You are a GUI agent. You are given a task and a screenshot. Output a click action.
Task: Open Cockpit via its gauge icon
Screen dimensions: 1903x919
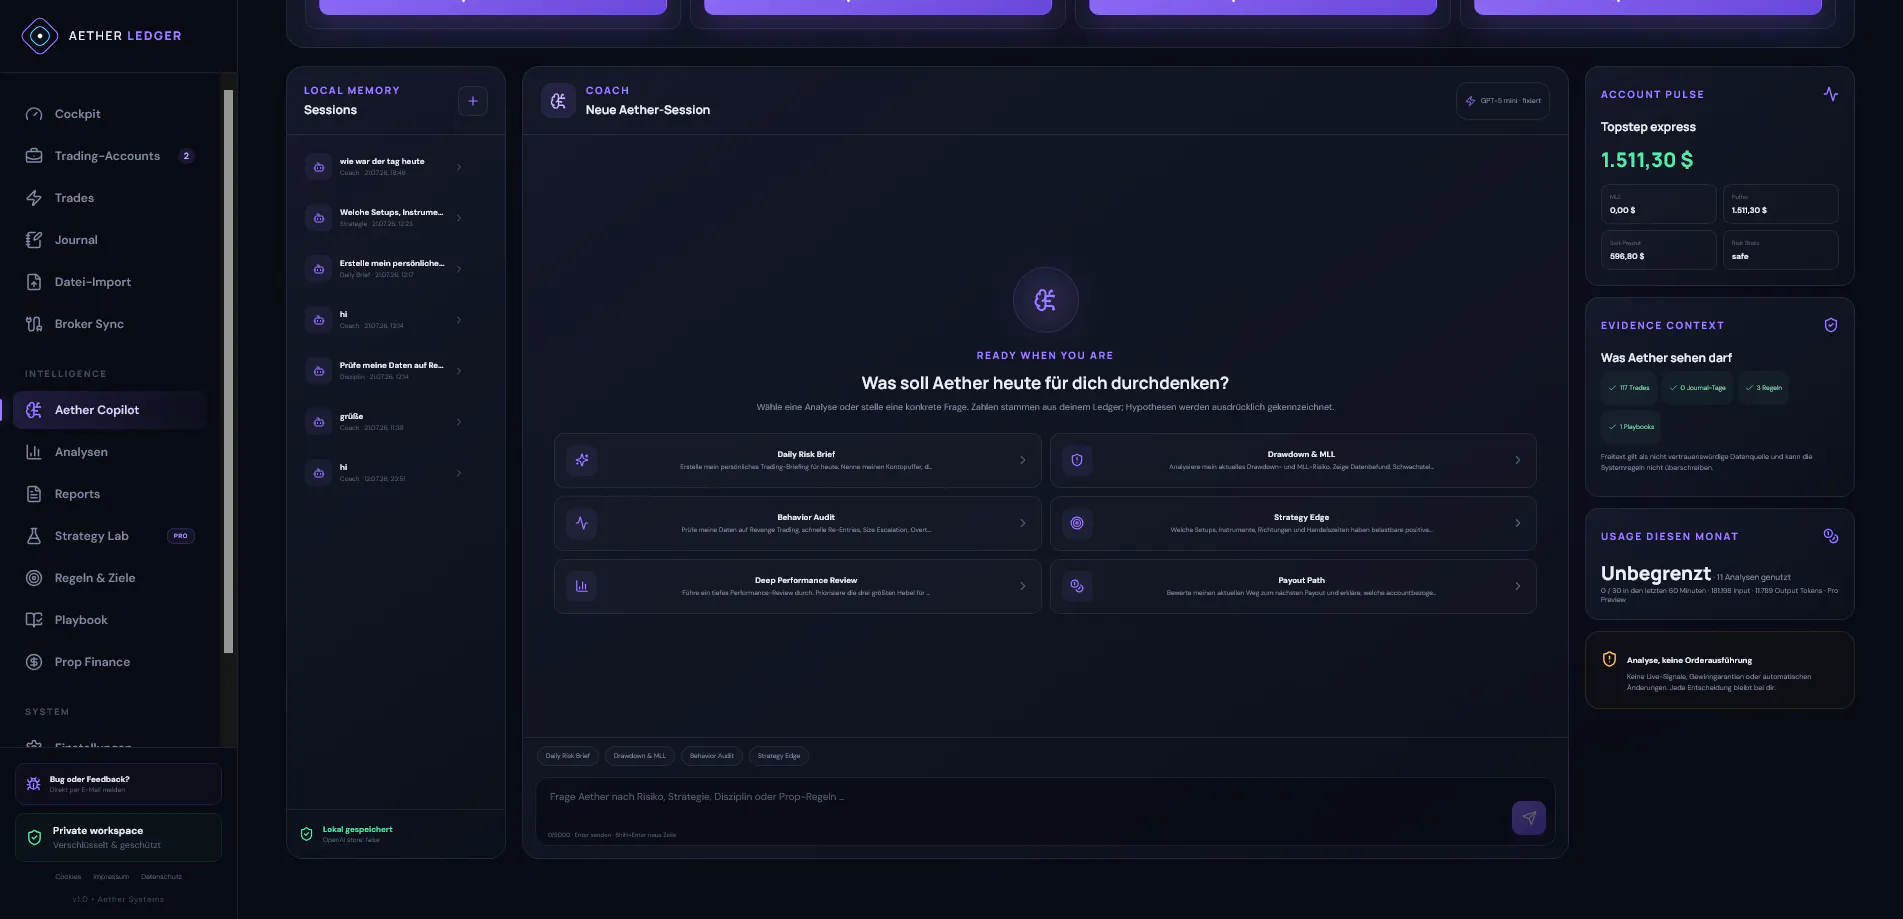pos(34,114)
